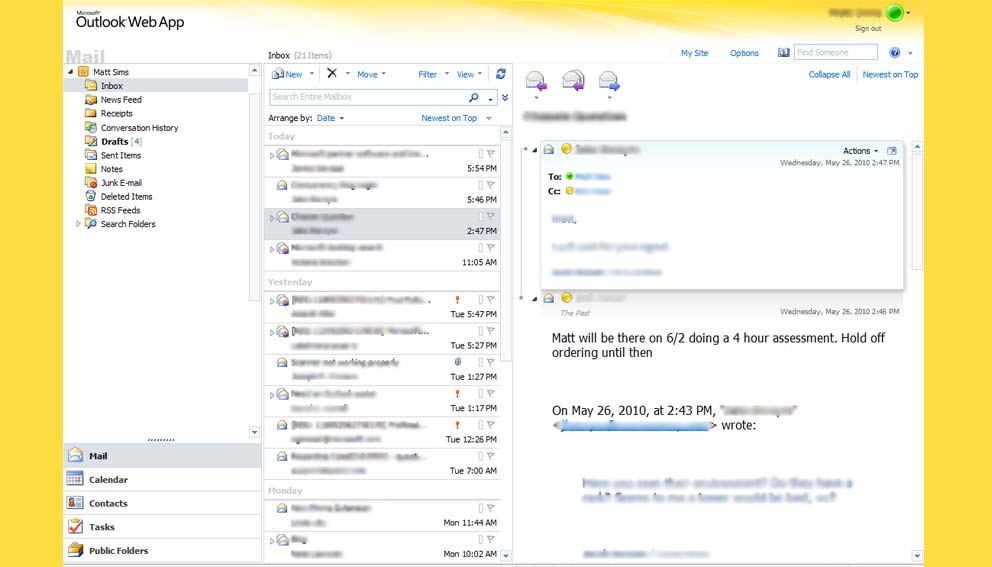Open the Actions menu in message
The width and height of the screenshot is (992, 567).
pos(860,151)
